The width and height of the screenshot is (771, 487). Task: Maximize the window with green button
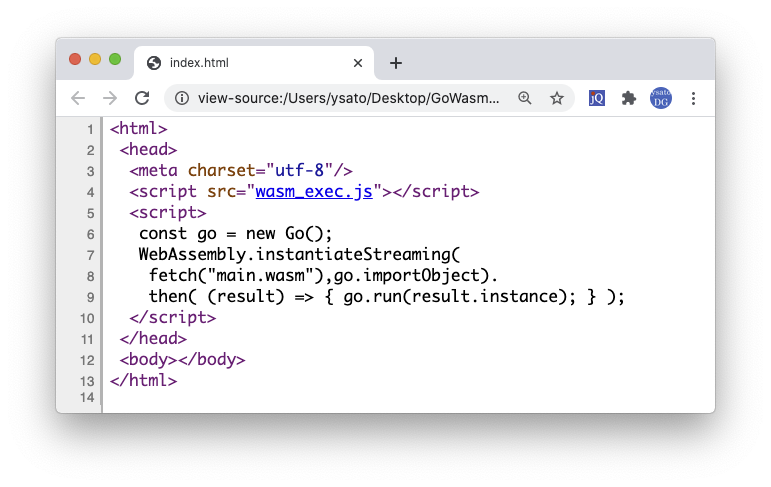(x=115, y=59)
